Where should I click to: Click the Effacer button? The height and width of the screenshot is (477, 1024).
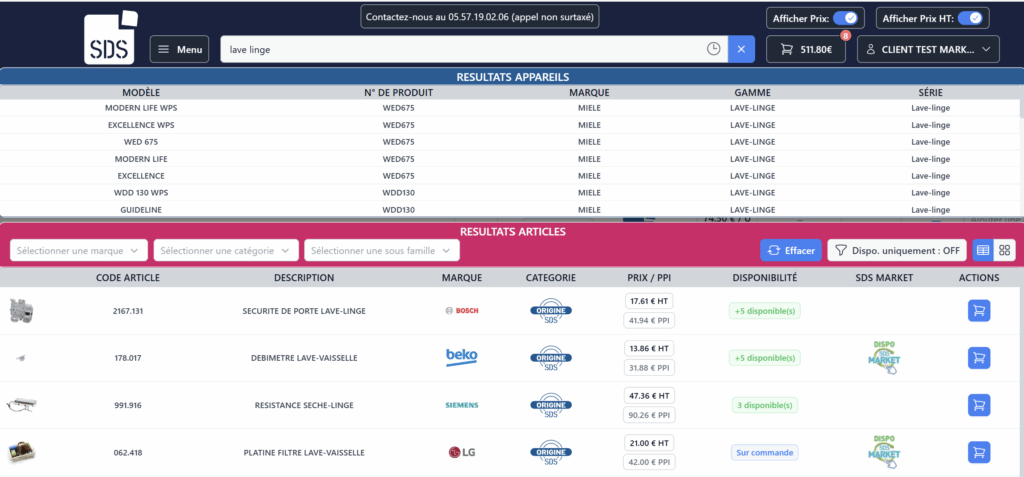pos(791,250)
